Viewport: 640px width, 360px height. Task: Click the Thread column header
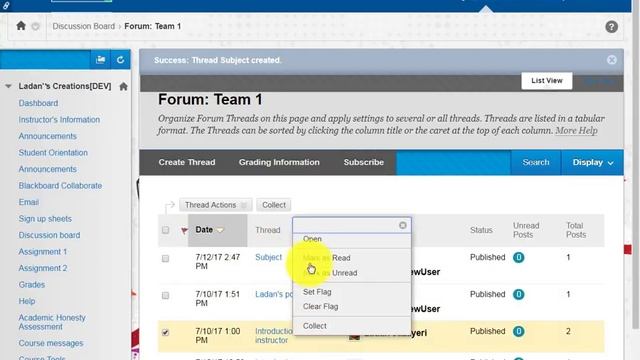(x=267, y=230)
